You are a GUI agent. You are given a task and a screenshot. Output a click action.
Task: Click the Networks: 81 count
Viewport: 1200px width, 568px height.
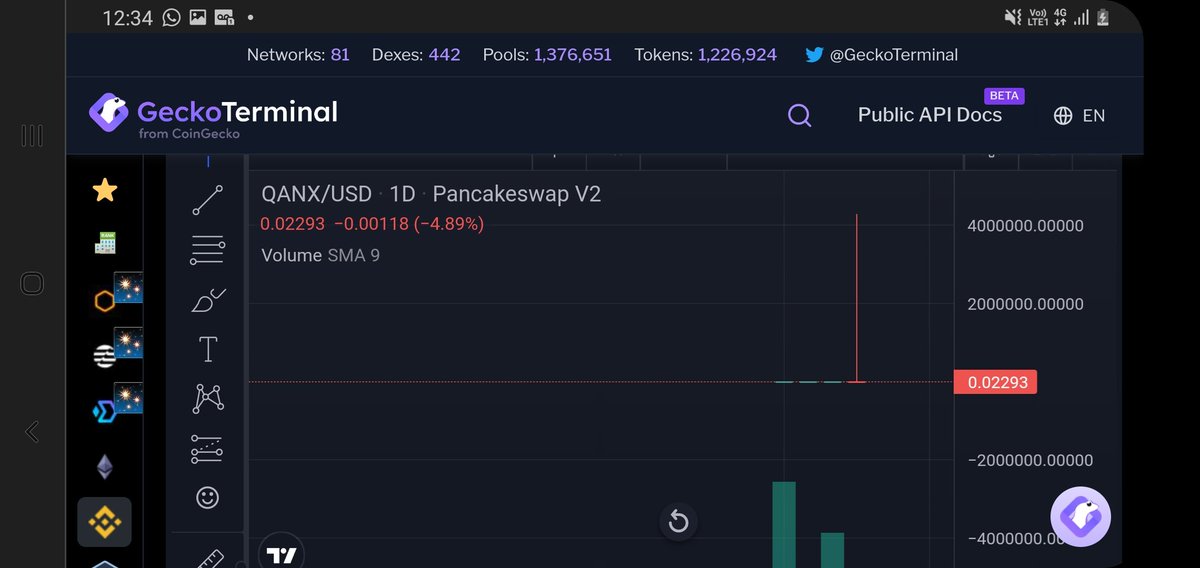[298, 55]
